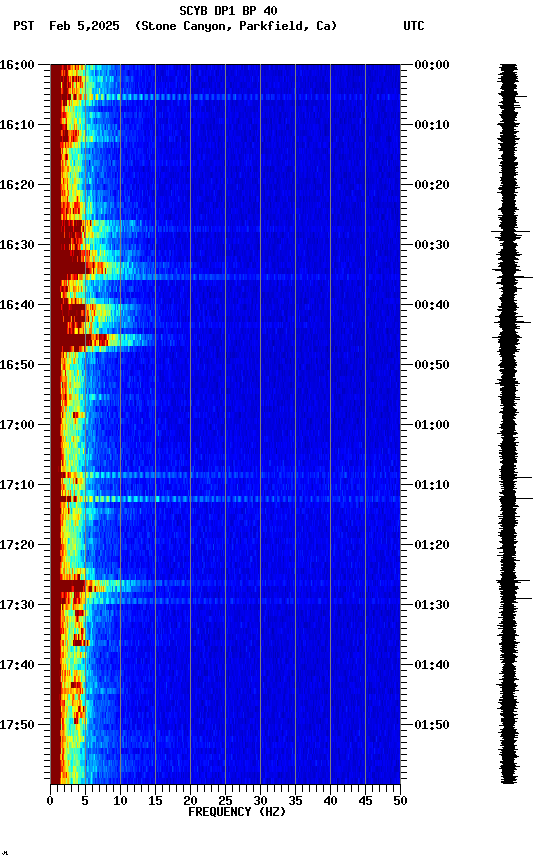
Task: Click the PST time label 16:10
Action: (x=17, y=125)
